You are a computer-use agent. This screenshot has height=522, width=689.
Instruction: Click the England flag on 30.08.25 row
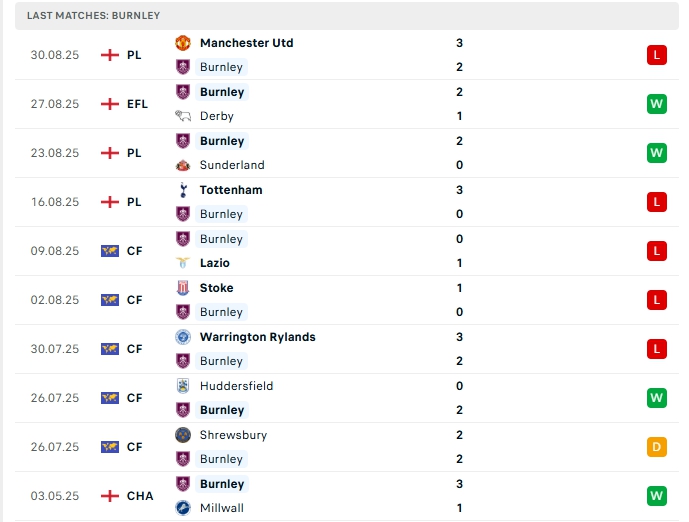coord(110,55)
